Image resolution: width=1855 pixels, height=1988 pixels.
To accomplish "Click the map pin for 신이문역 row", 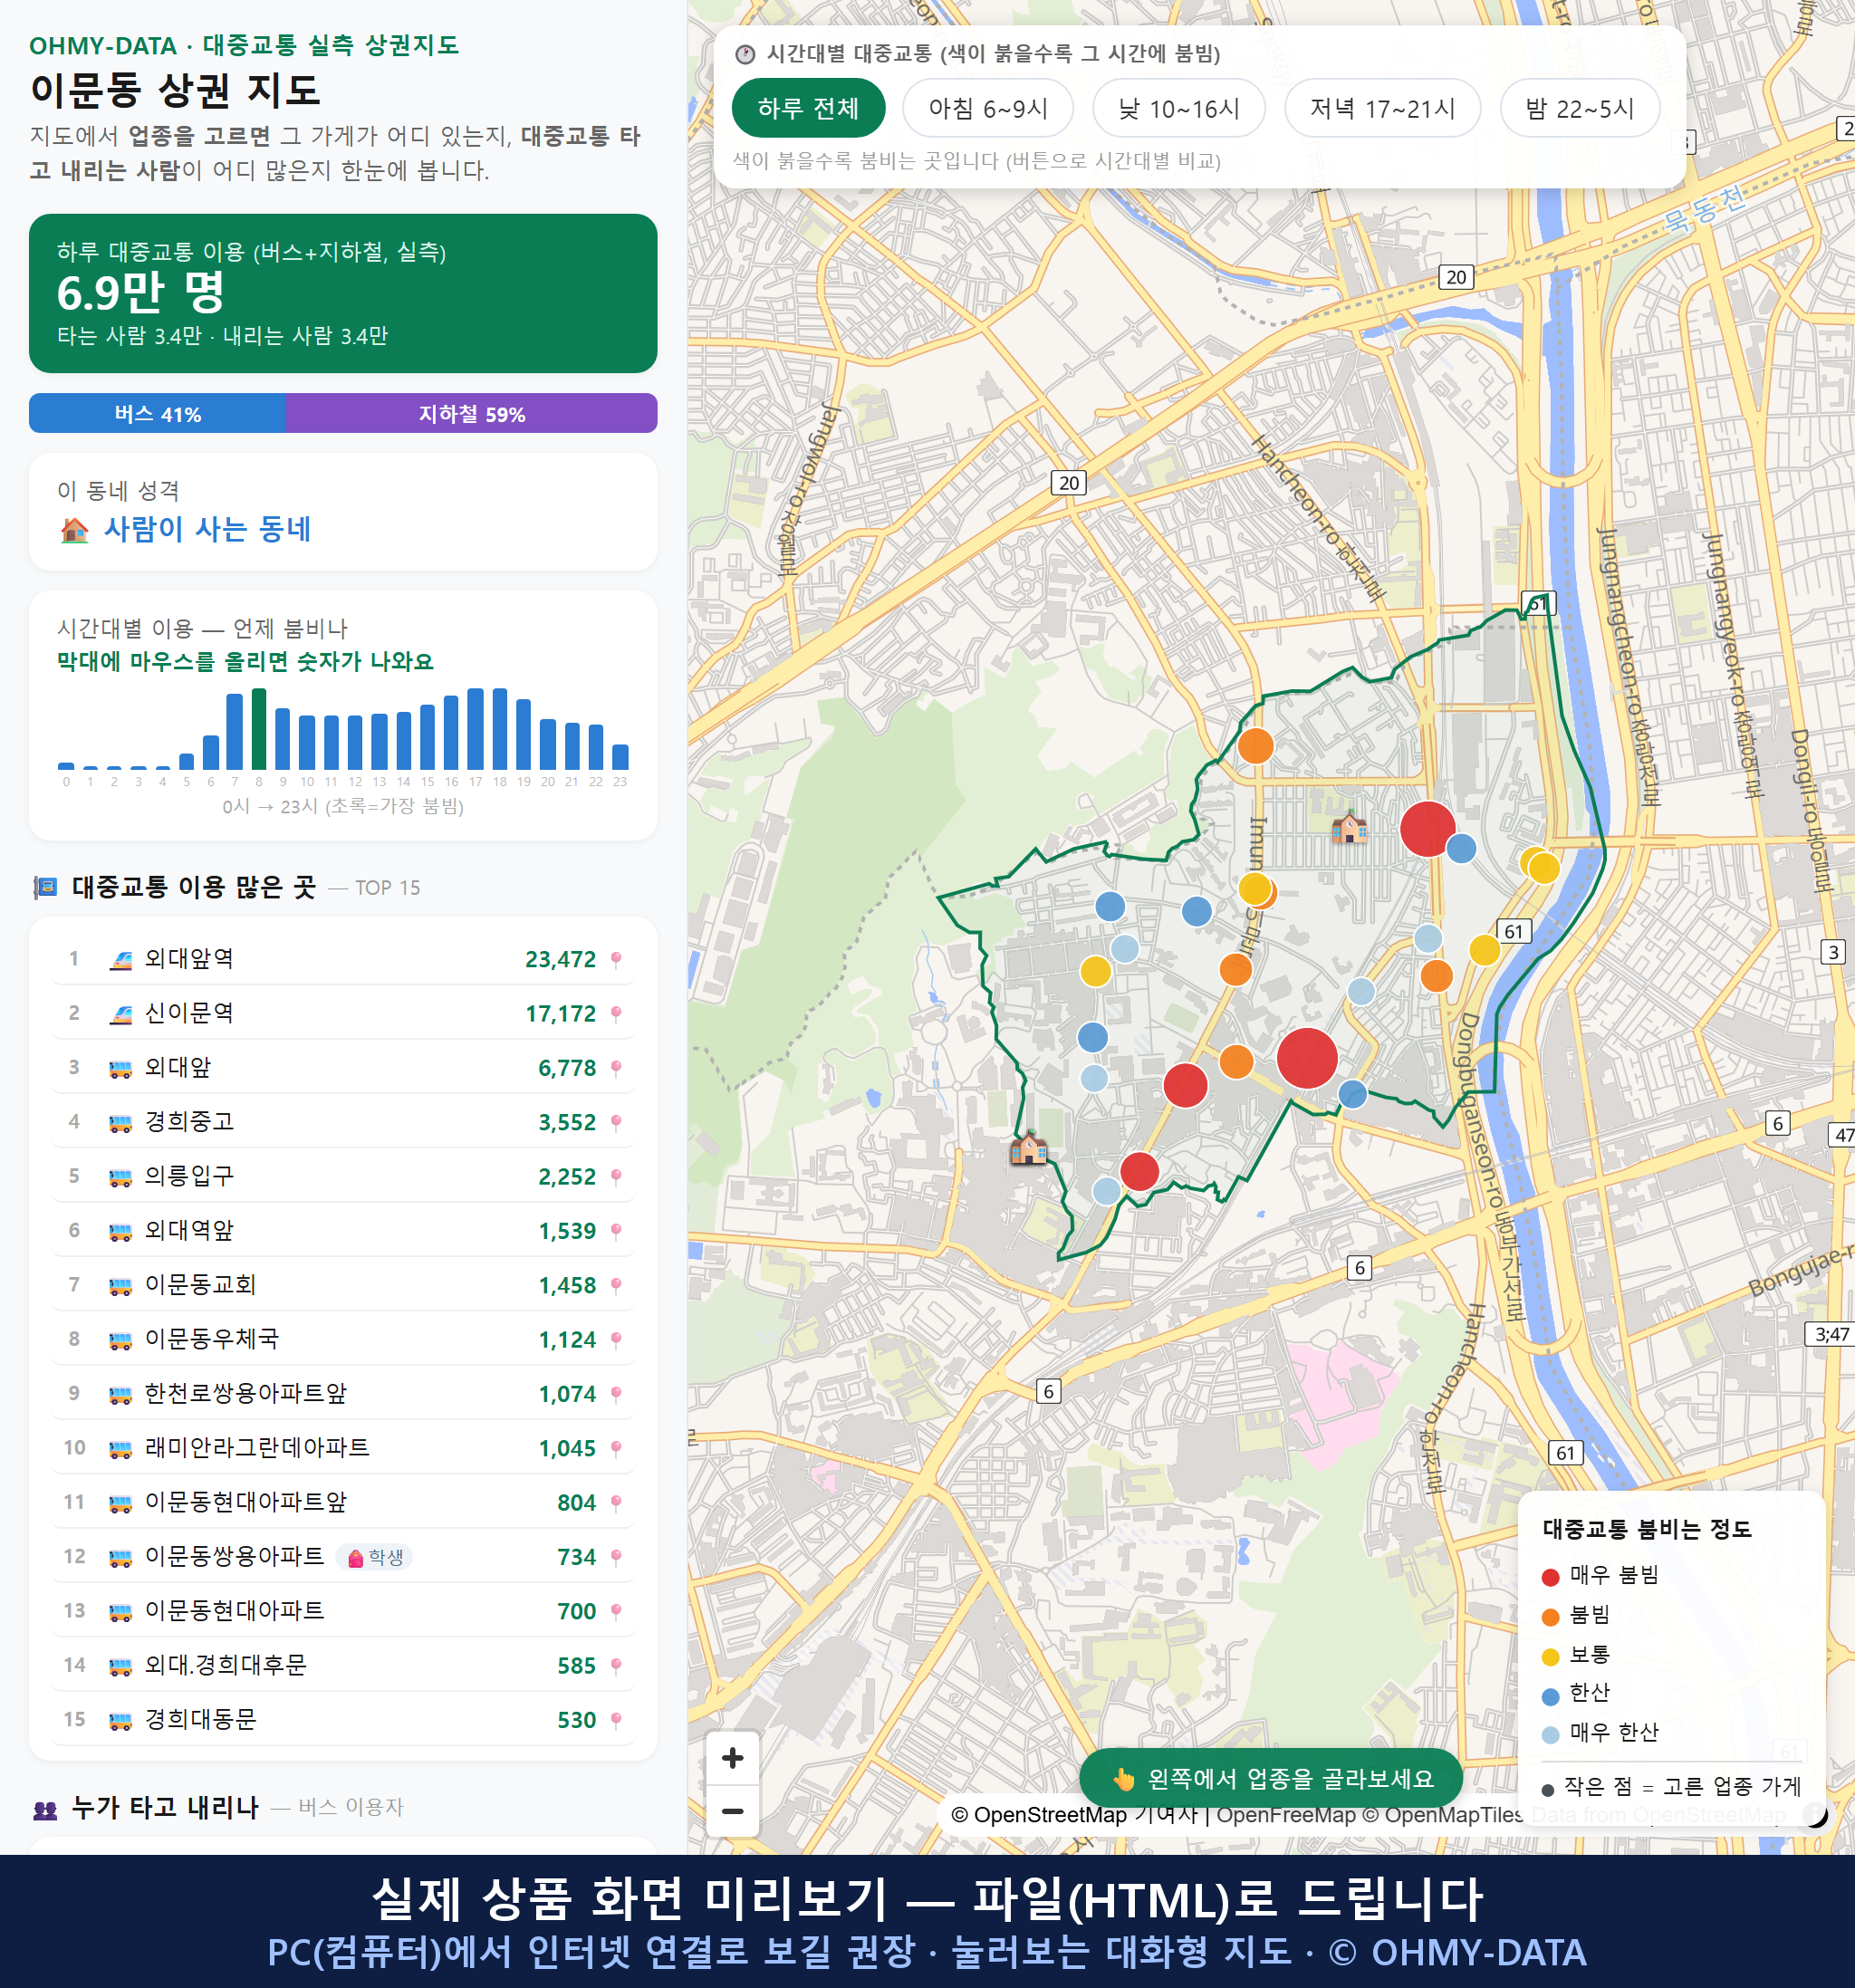I will pyautogui.click(x=616, y=1014).
